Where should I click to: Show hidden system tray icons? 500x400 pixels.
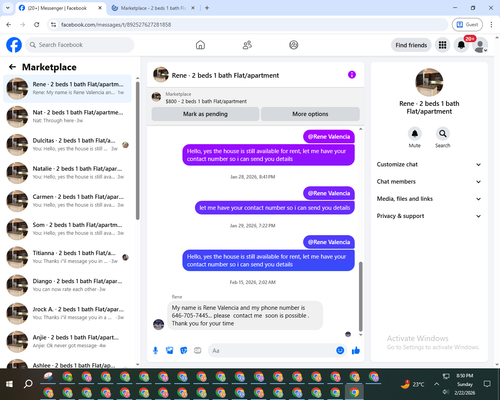[436, 384]
